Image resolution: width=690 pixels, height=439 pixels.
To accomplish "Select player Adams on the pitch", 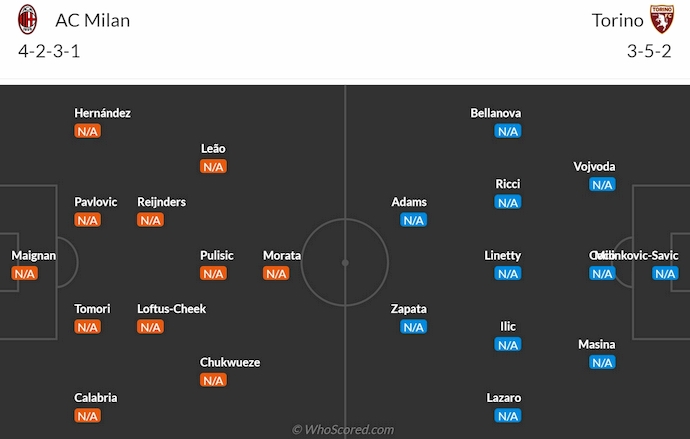I will point(409,202).
